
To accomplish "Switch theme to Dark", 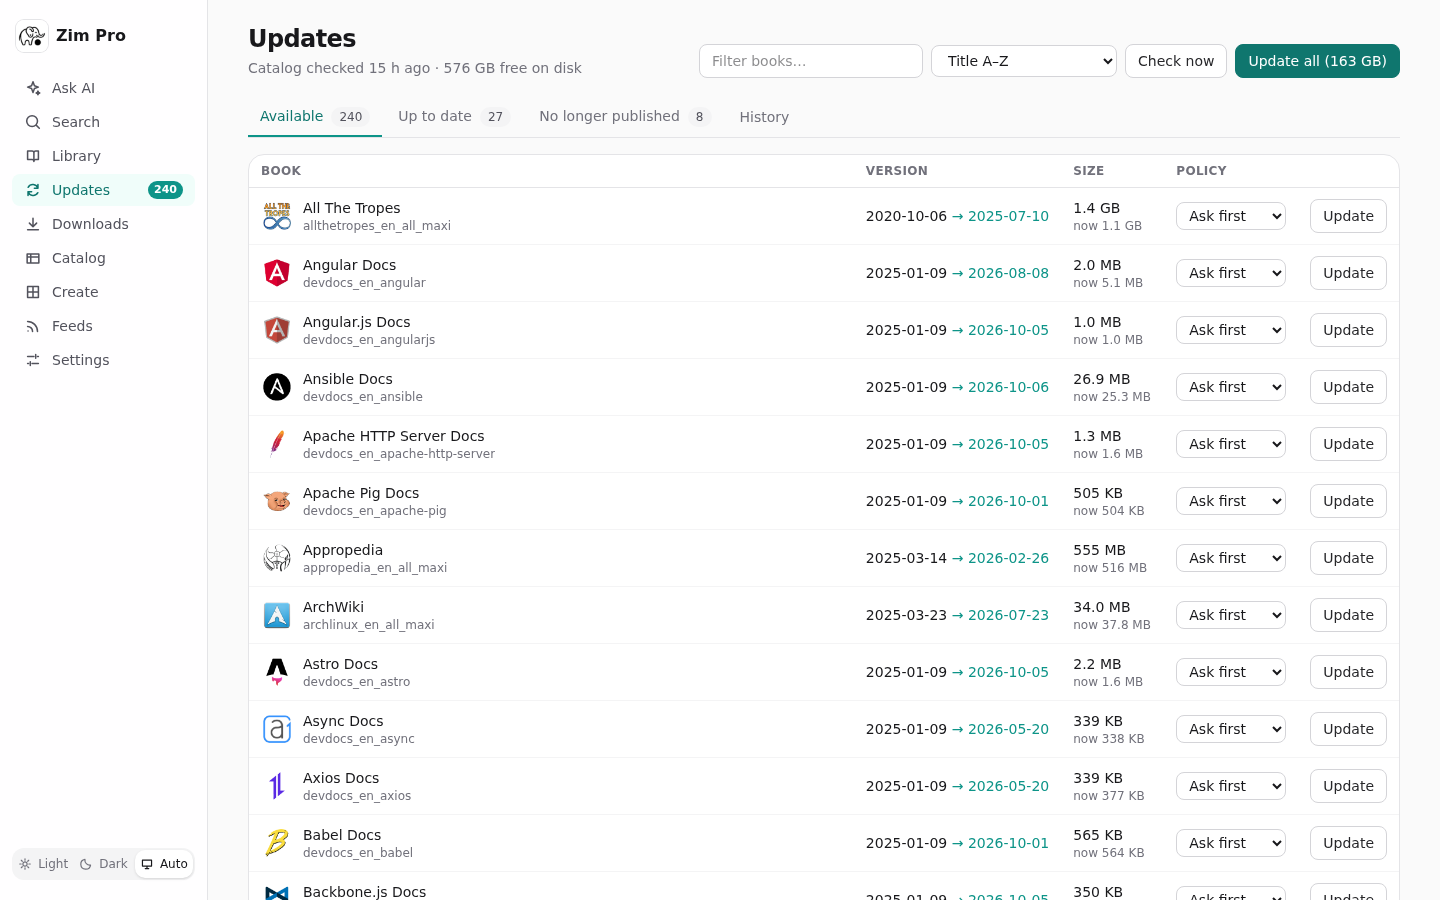I will 104,864.
